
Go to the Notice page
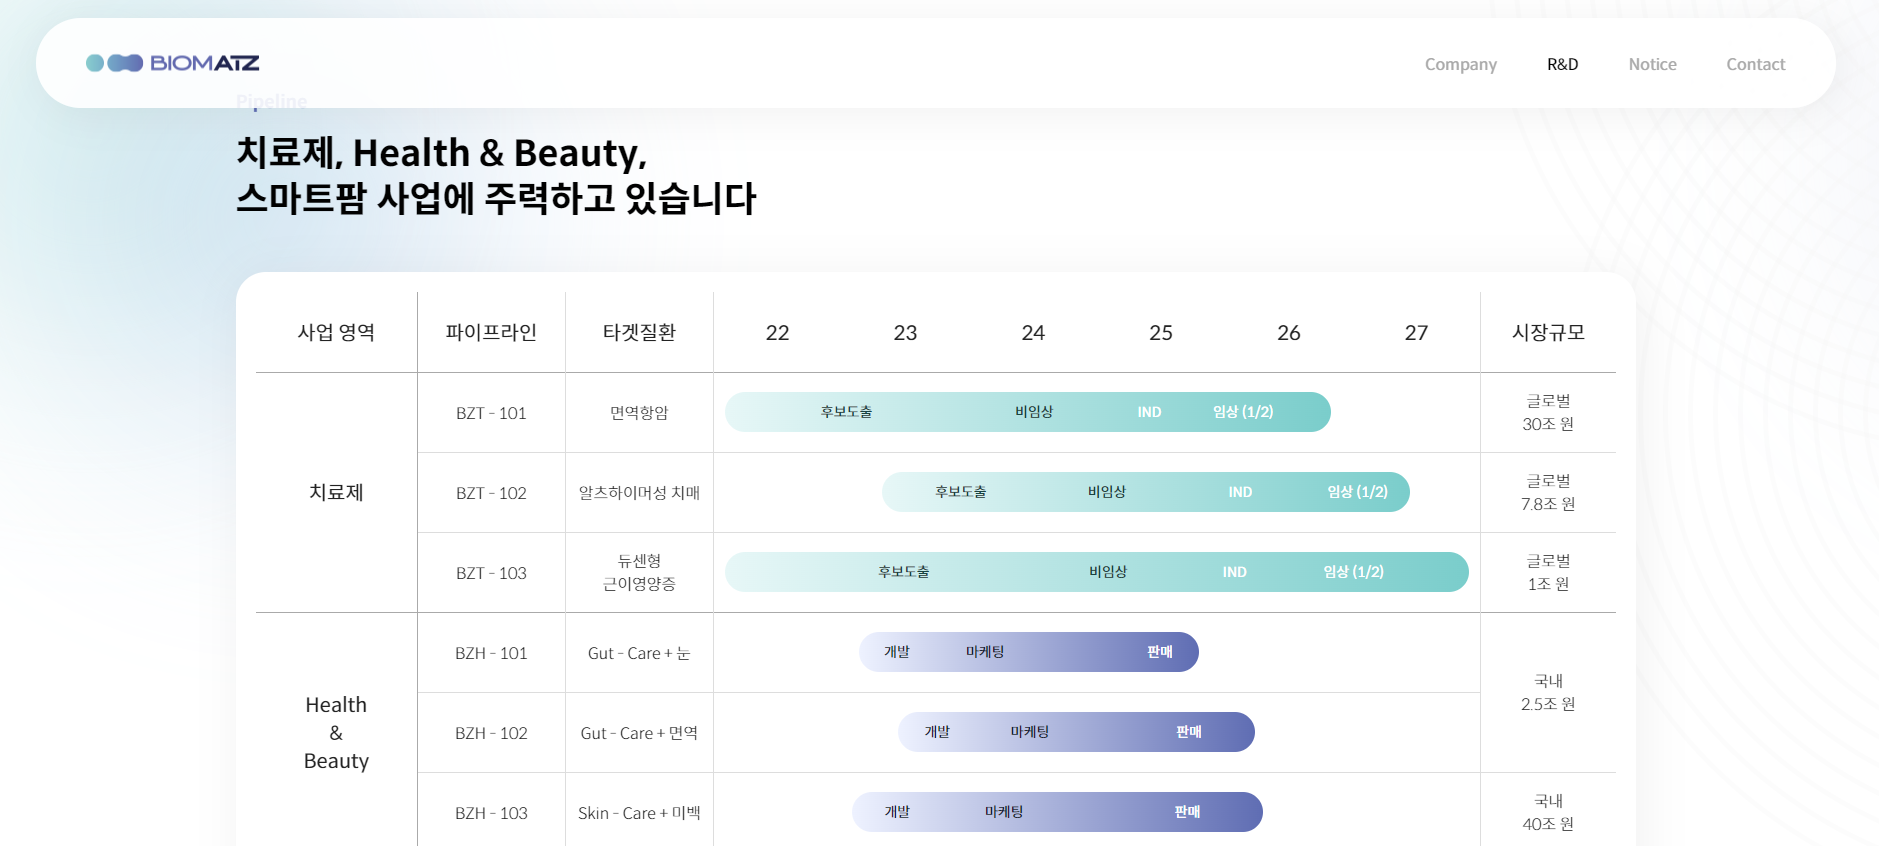tap(1652, 64)
